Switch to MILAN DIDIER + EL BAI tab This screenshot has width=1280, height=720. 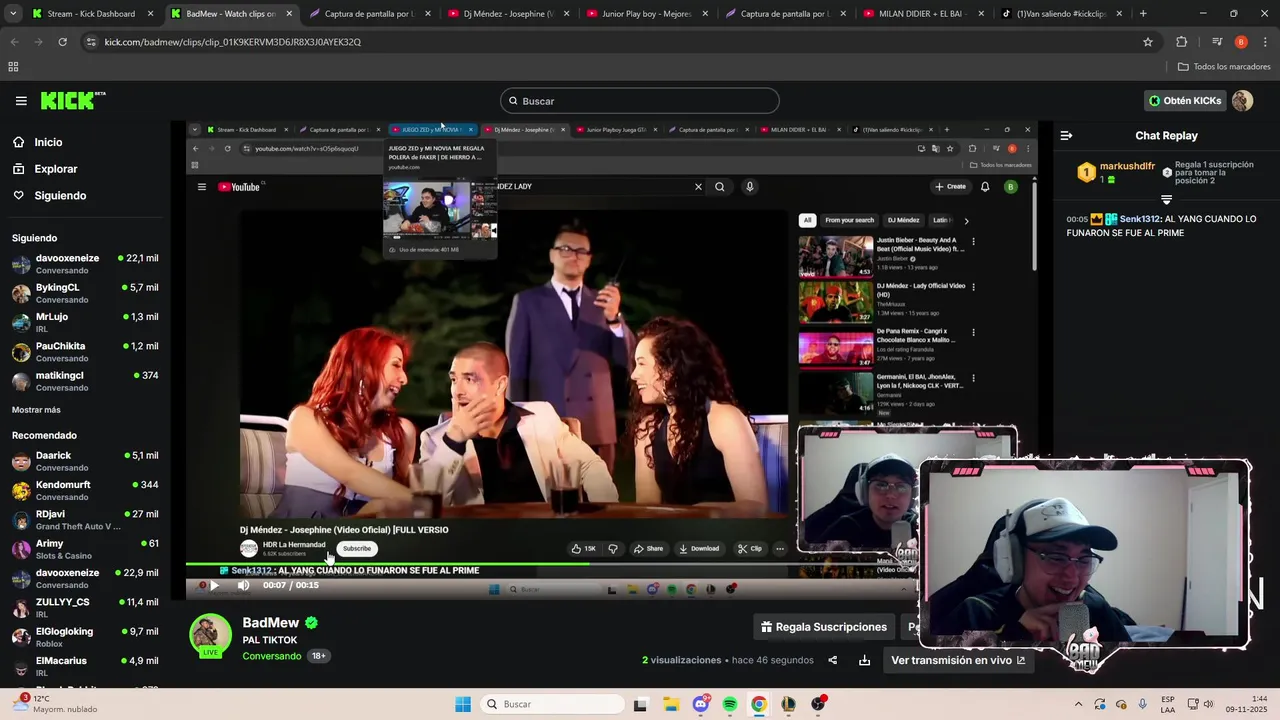pyautogui.click(x=924, y=14)
